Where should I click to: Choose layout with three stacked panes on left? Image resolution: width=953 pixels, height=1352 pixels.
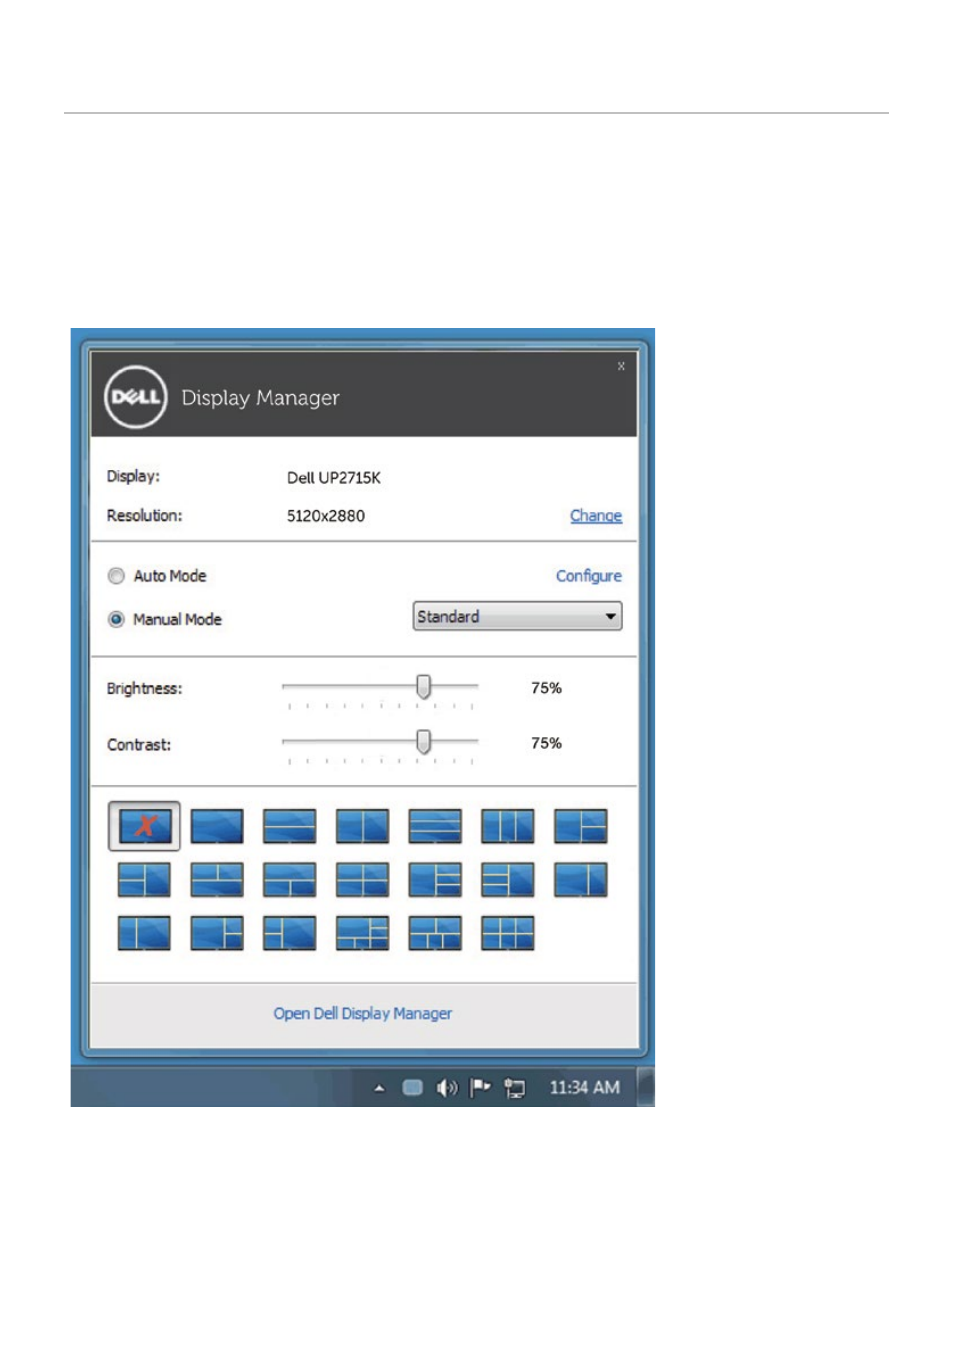(508, 879)
